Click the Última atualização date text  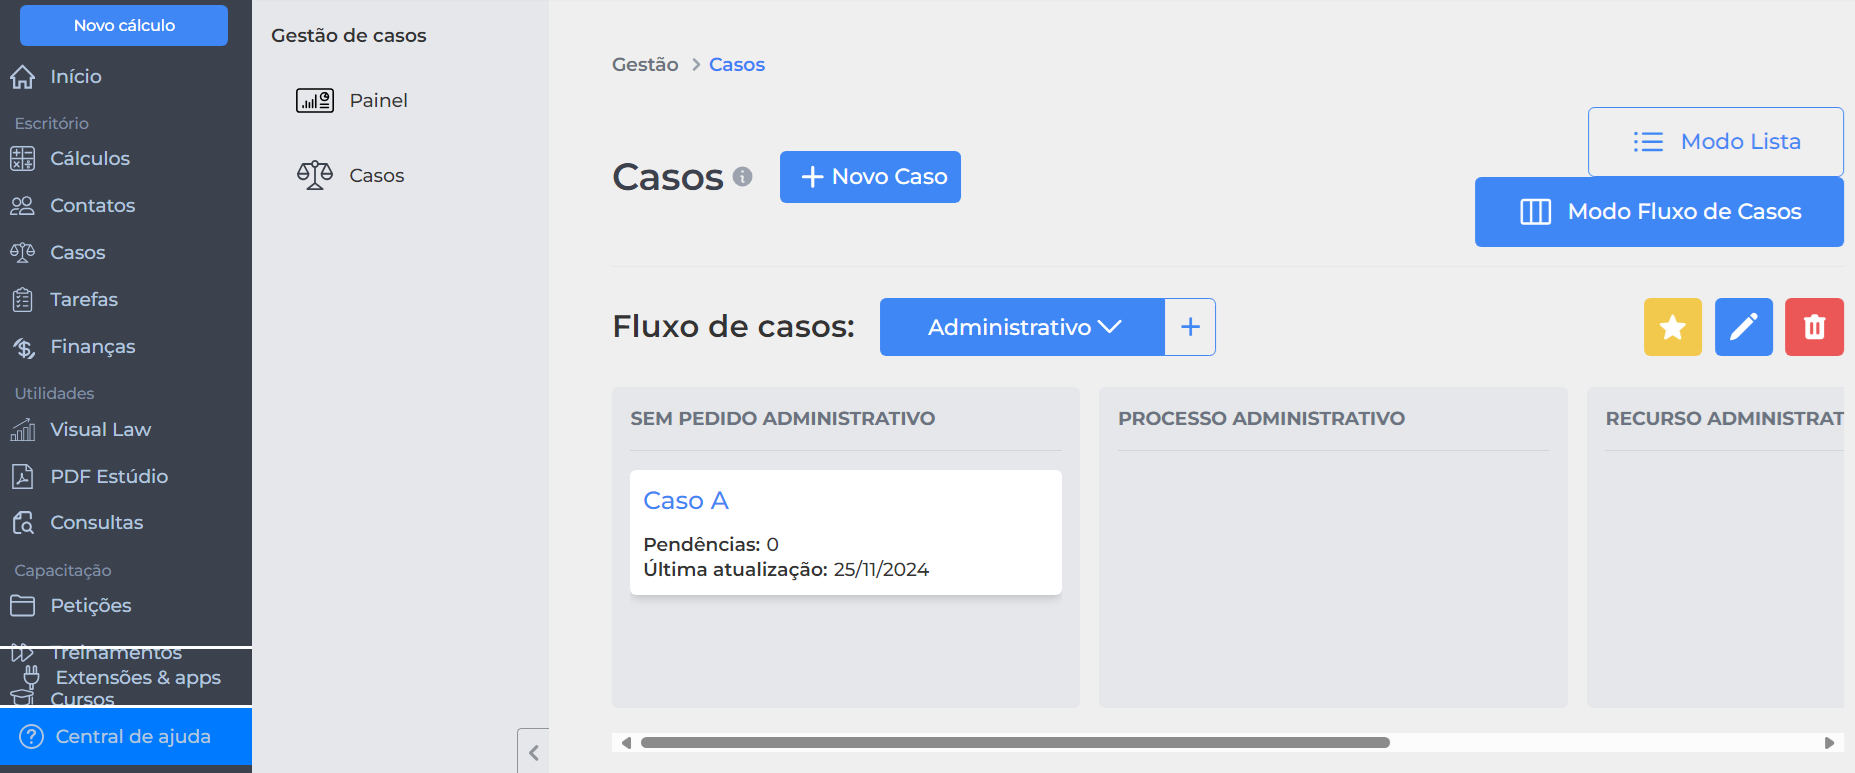click(786, 570)
